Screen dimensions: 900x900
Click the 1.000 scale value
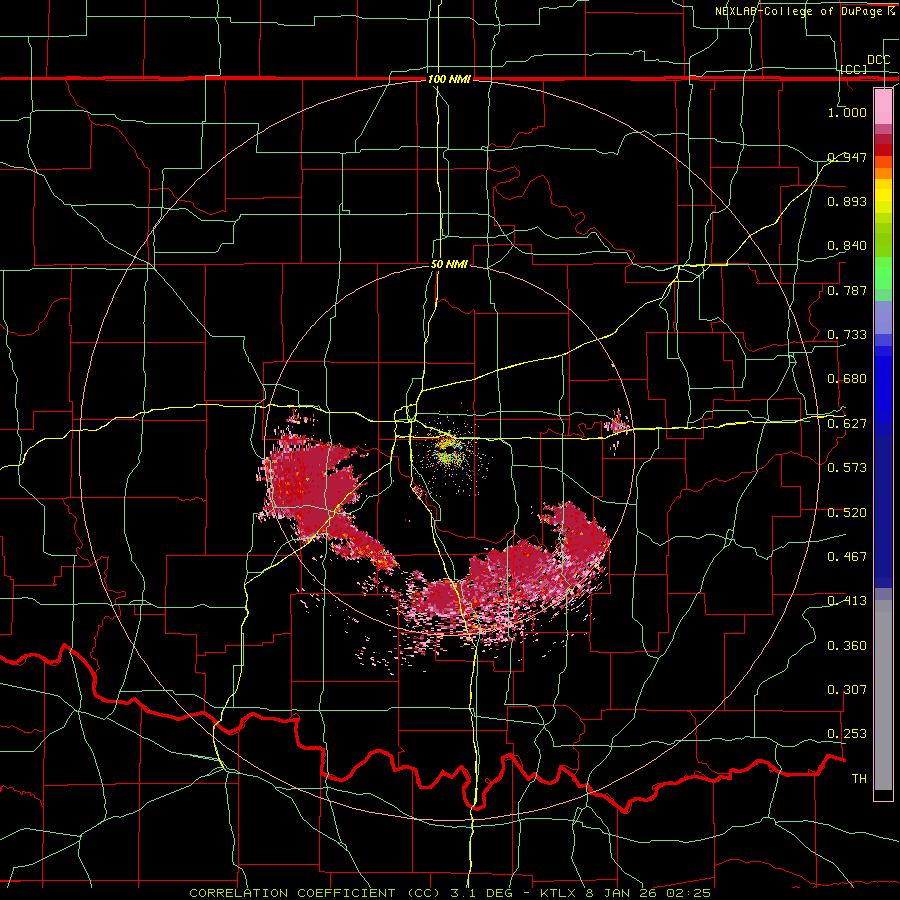click(x=847, y=112)
